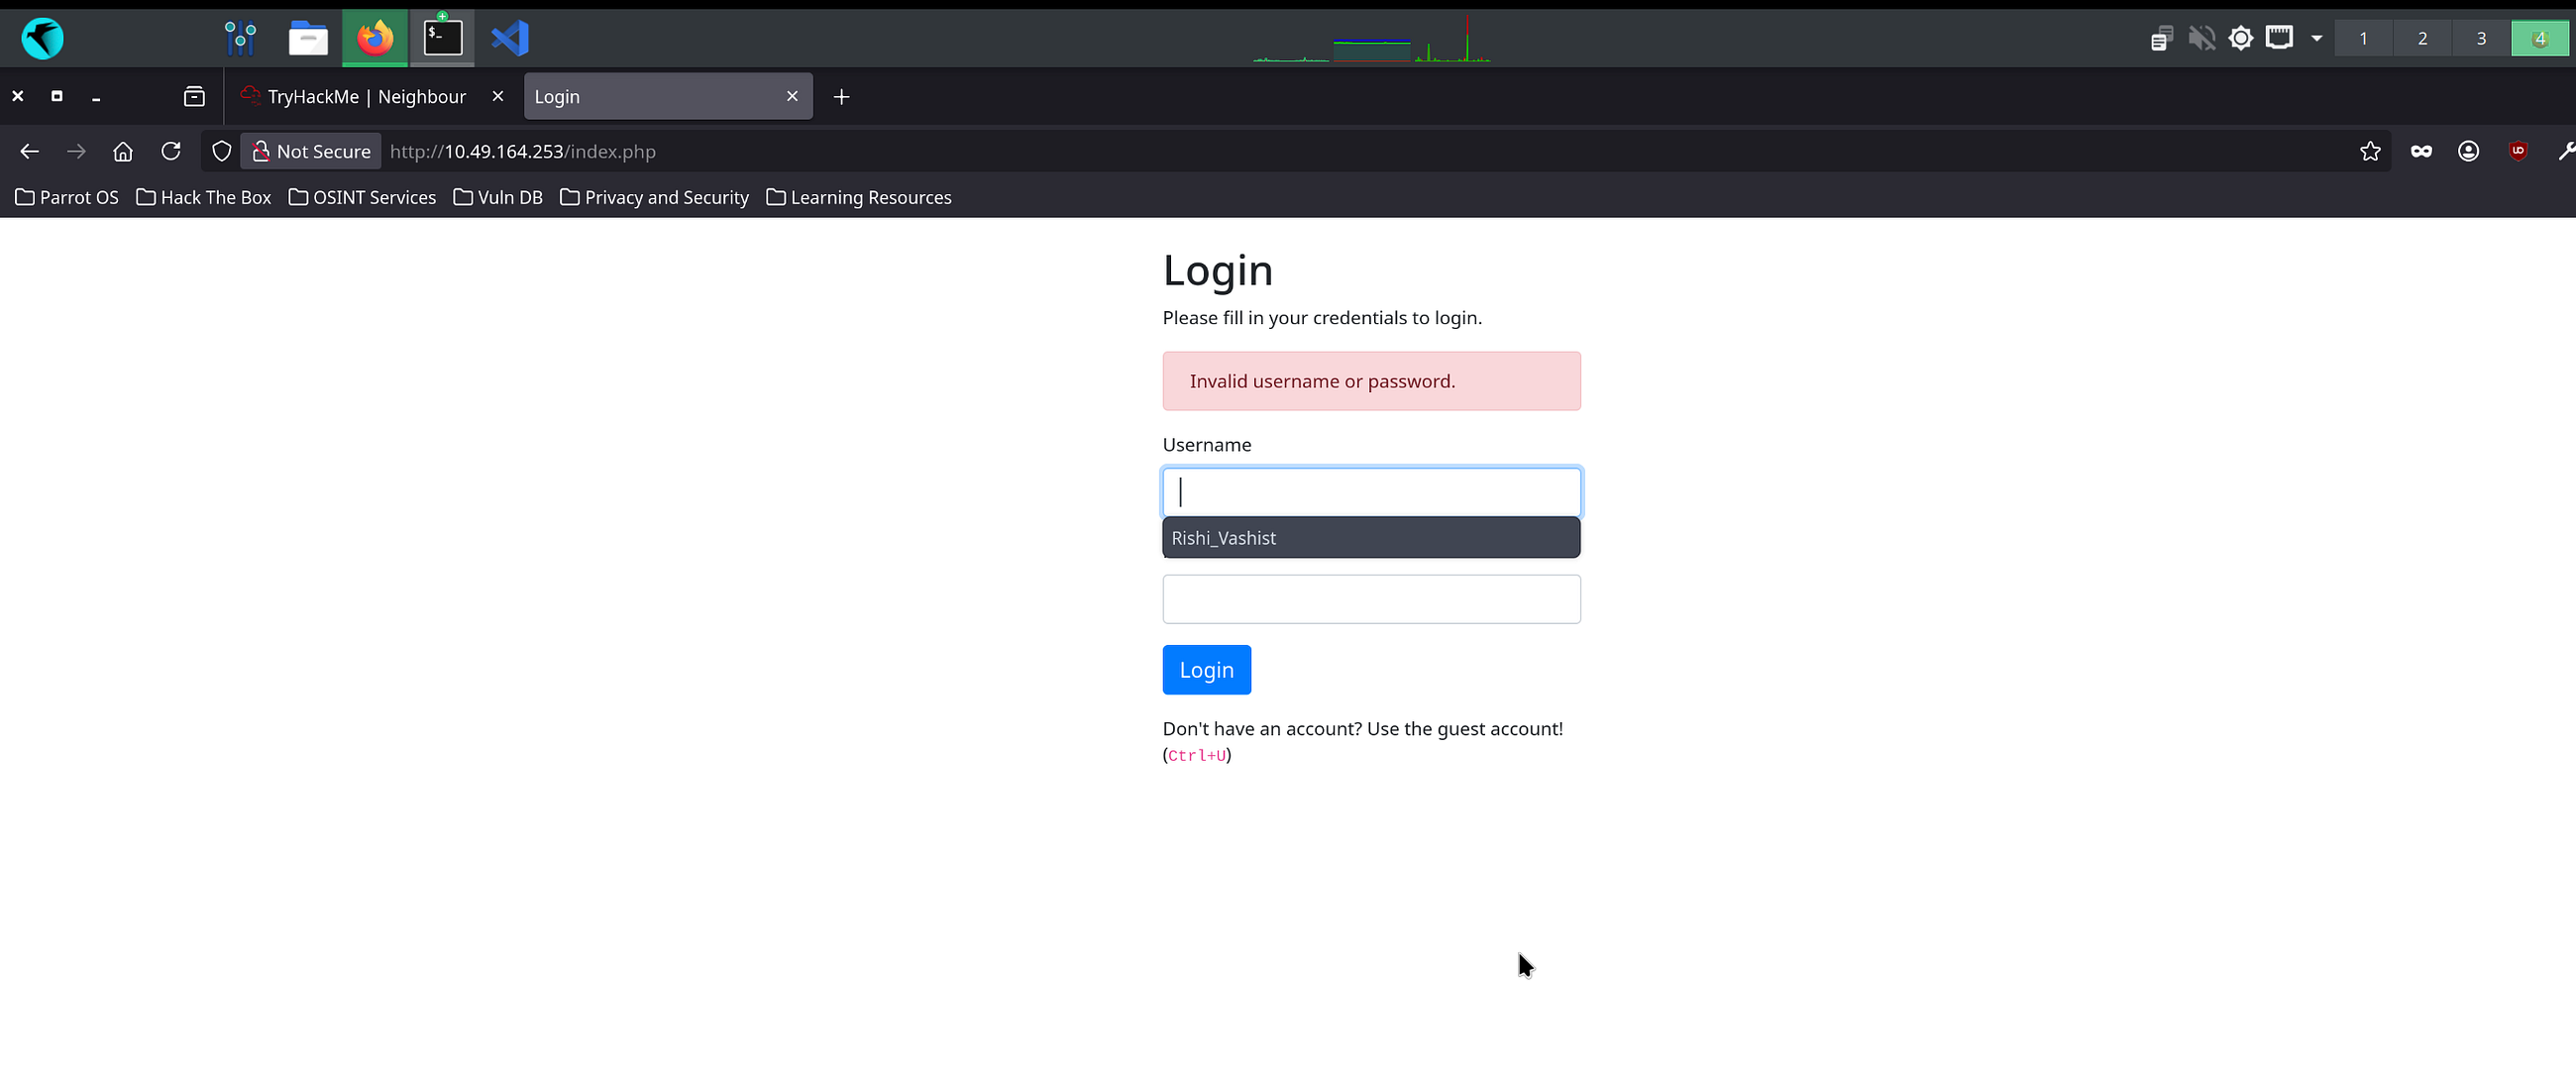Open the uBlock Origin extension
The width and height of the screenshot is (2576, 1069).
point(2518,151)
